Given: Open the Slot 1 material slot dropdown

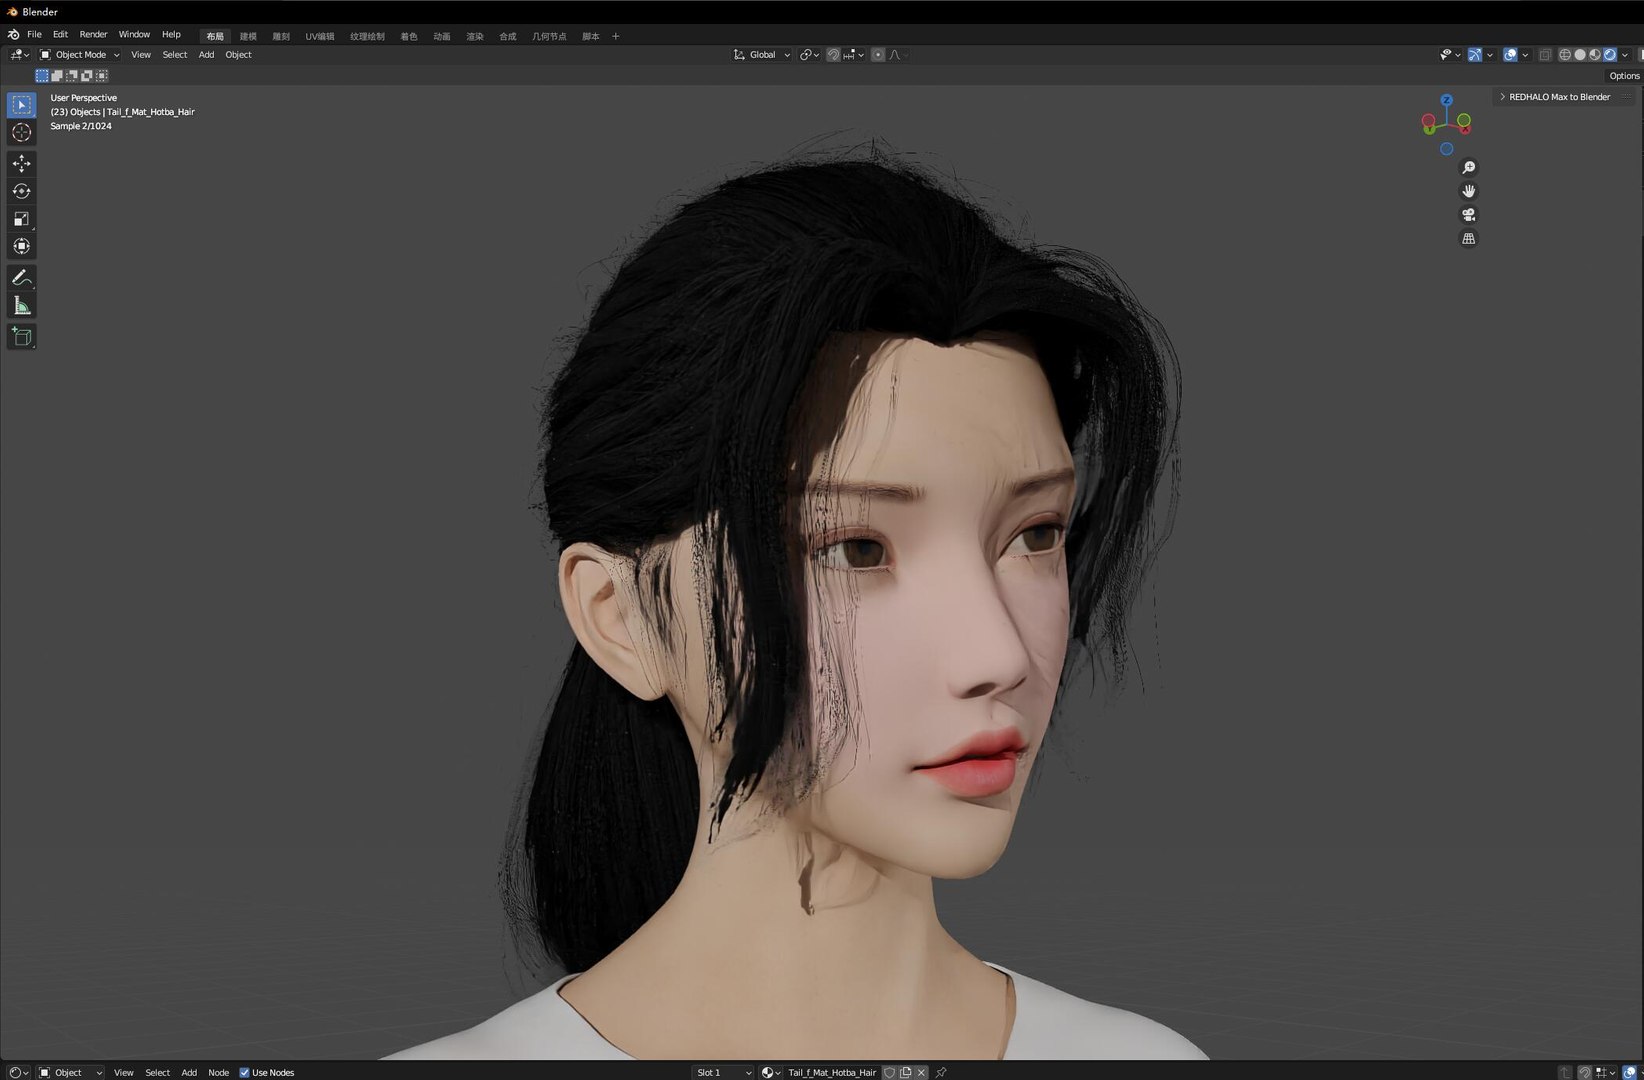Looking at the screenshot, I should (723, 1072).
